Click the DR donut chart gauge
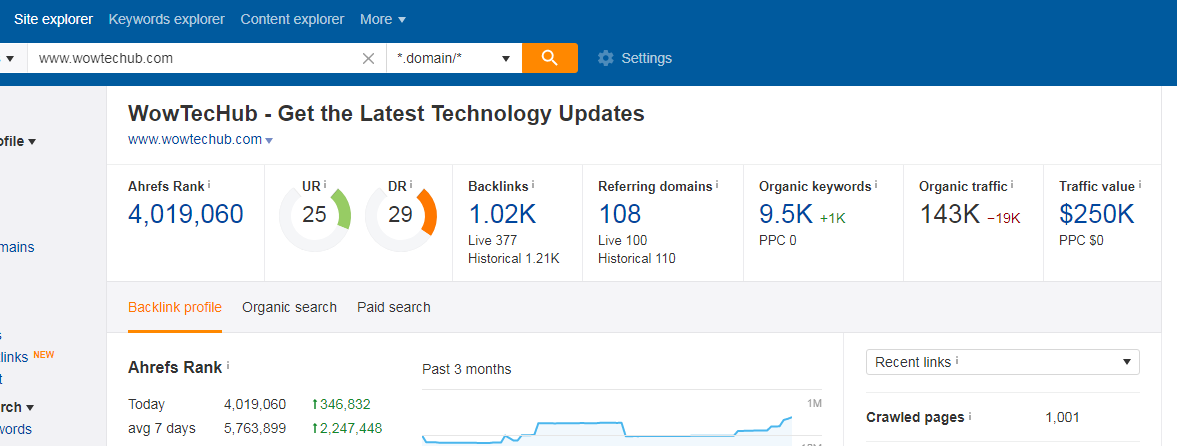 401,215
